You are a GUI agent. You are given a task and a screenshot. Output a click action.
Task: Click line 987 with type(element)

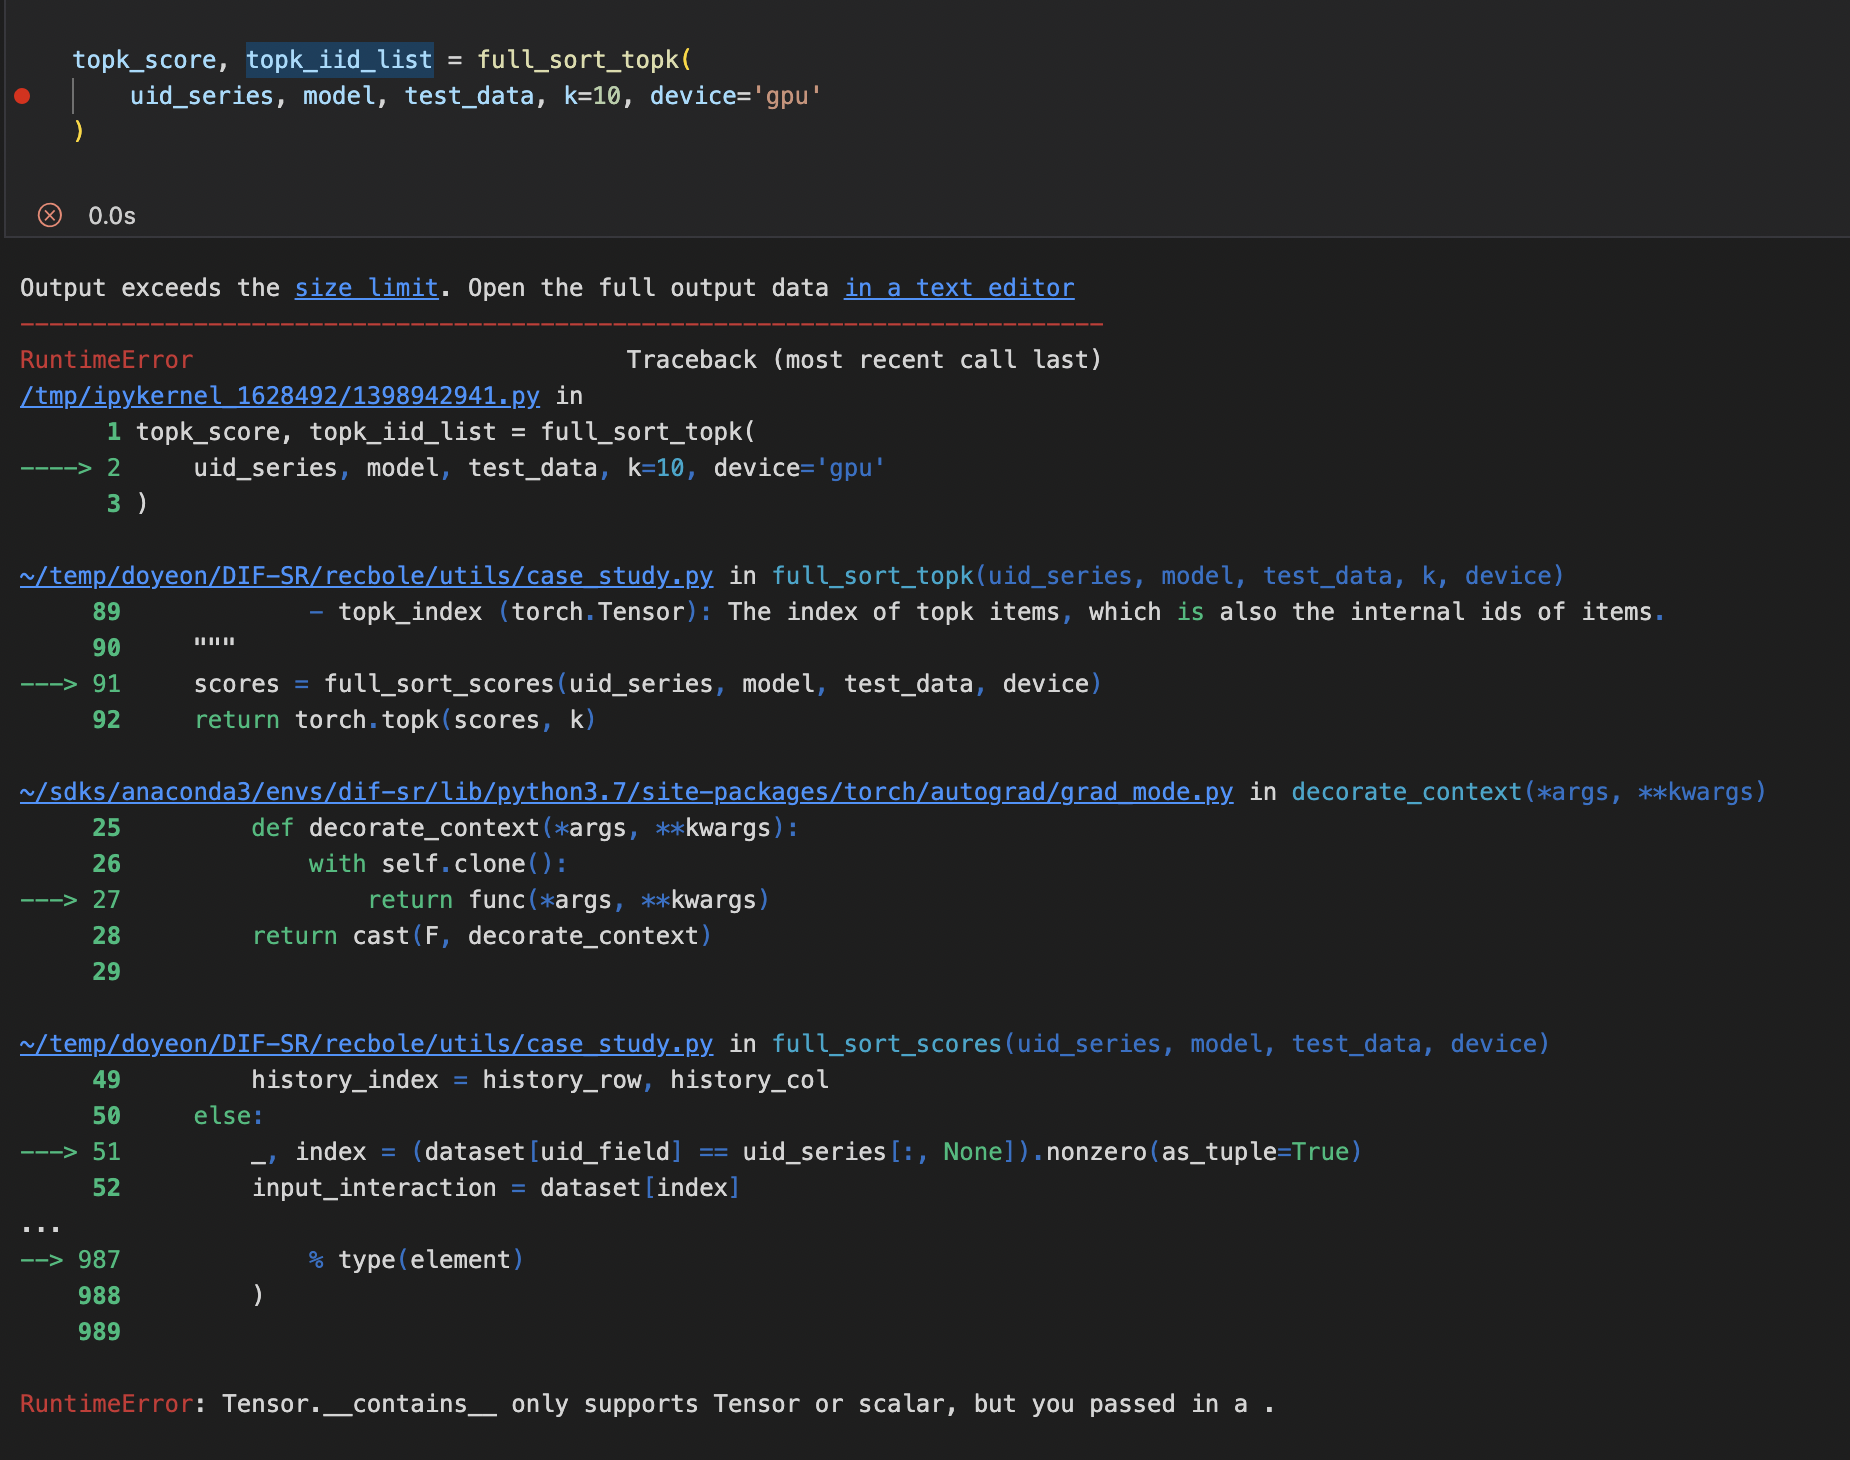[x=415, y=1259]
